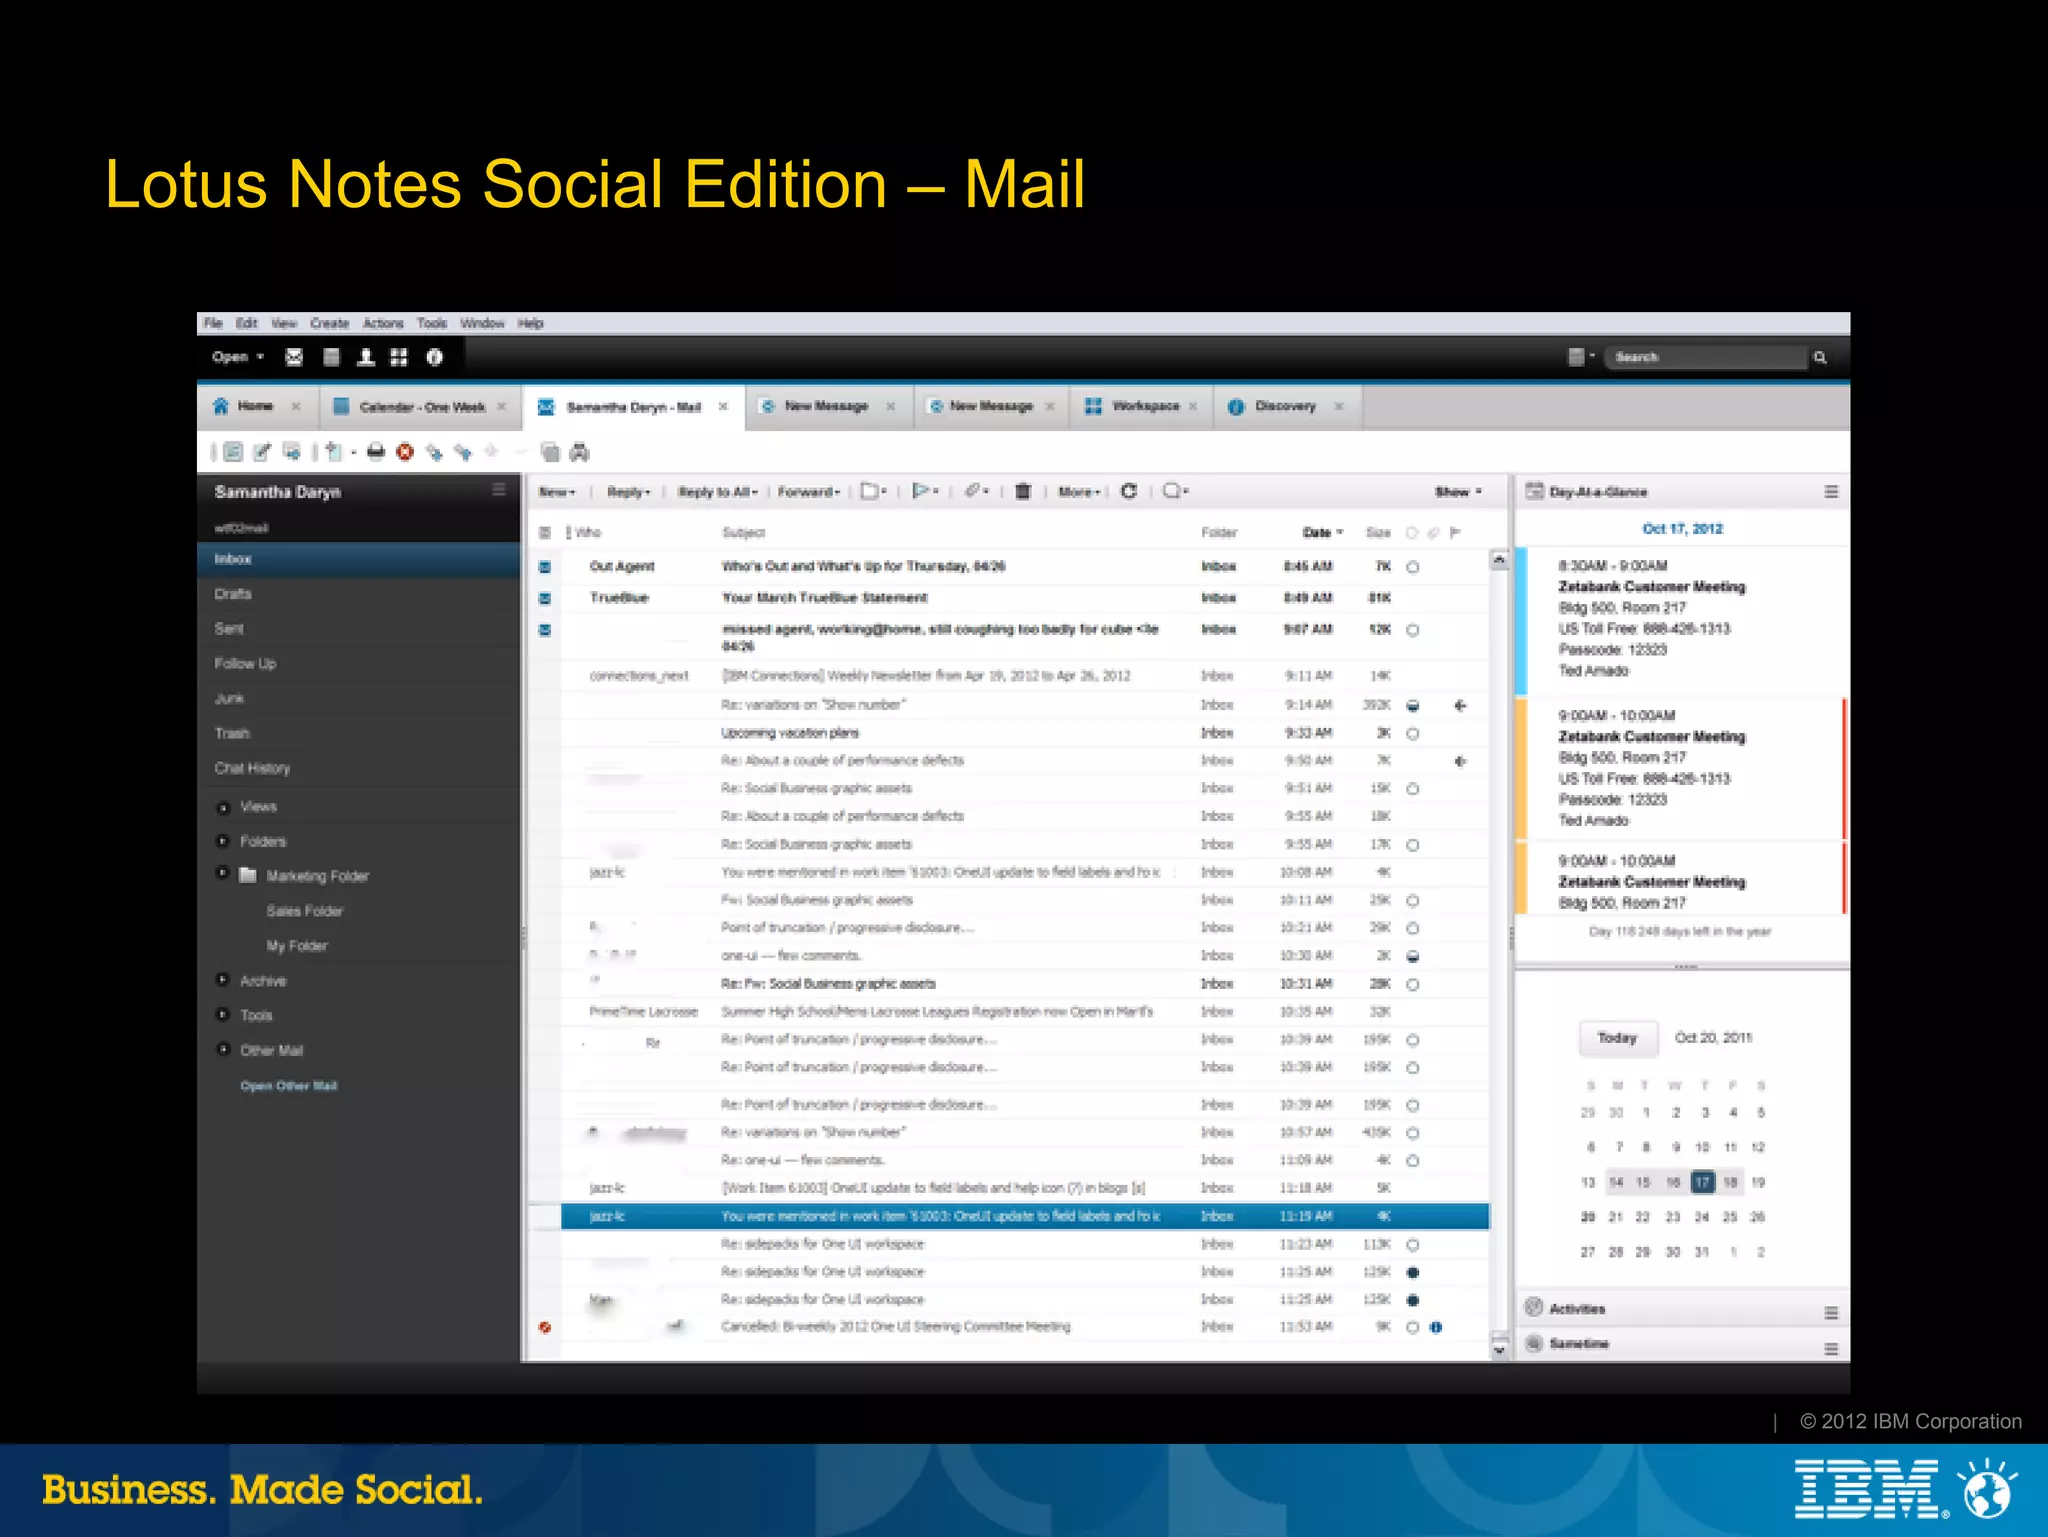Click the mail list scrollbar up arrow
The image size is (2048, 1537).
[x=1499, y=560]
